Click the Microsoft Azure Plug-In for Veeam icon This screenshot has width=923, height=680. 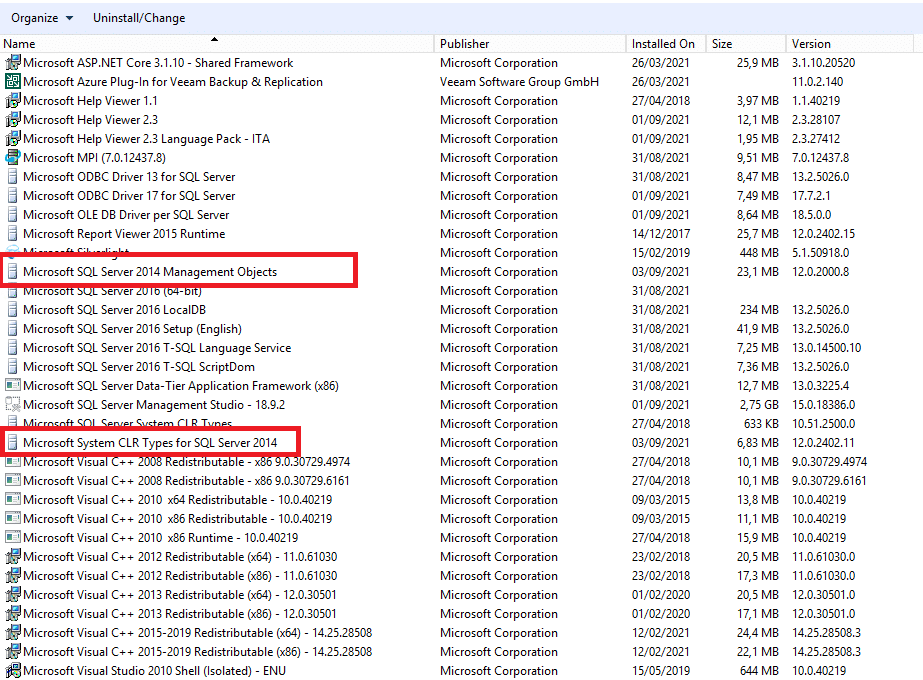tap(12, 81)
